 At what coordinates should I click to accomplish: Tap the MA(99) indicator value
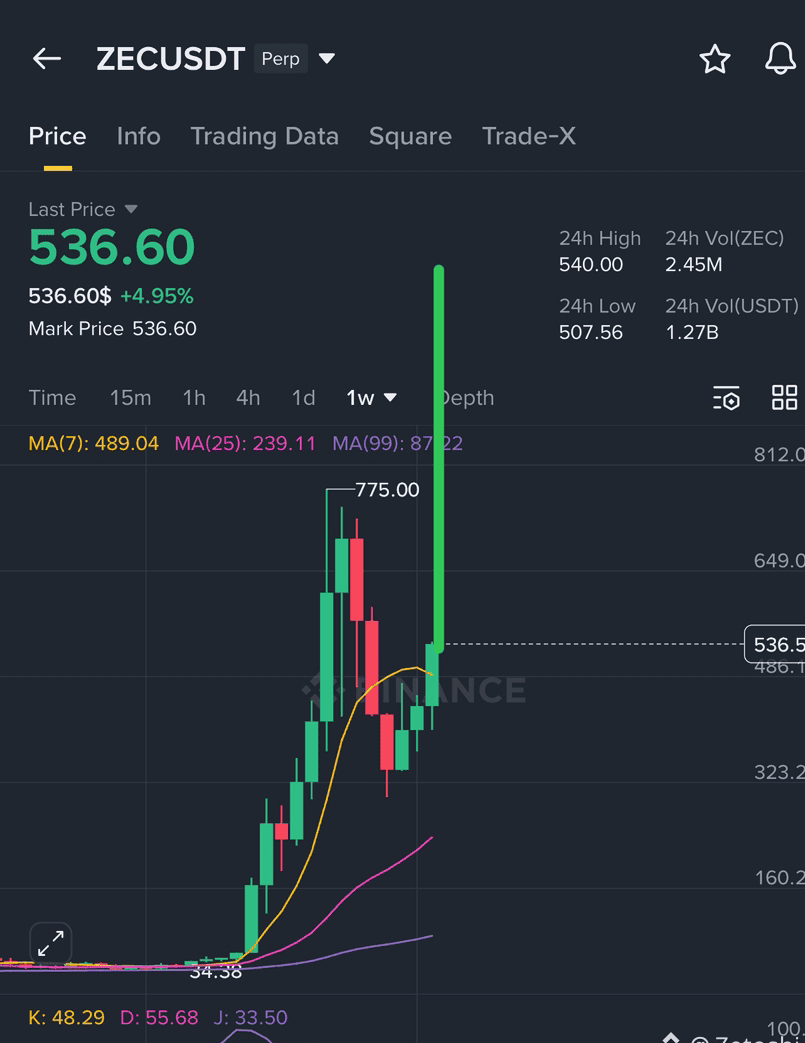(397, 443)
